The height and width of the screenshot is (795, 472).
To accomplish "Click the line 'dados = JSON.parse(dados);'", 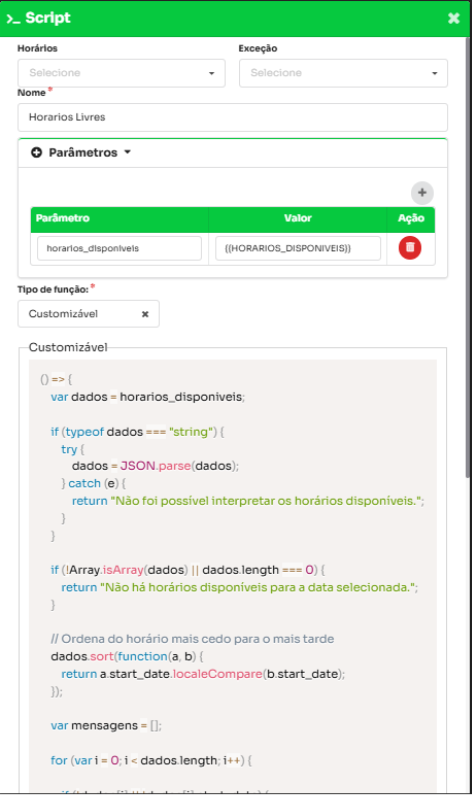I will pos(155,466).
